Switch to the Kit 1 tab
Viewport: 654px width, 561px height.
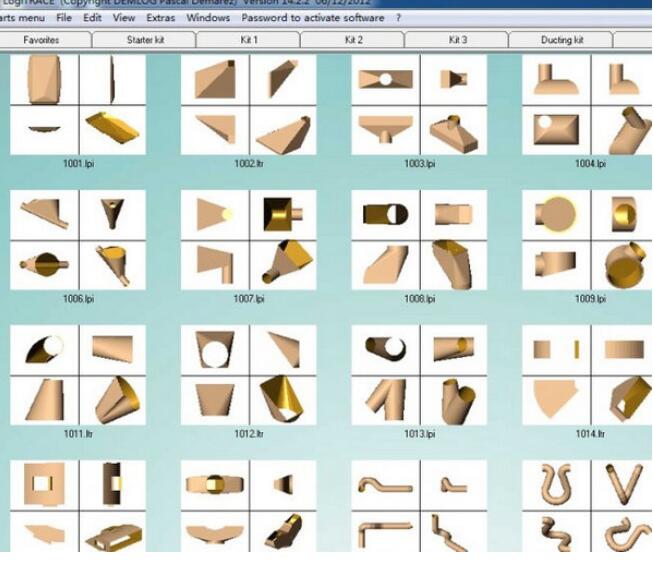(x=249, y=40)
